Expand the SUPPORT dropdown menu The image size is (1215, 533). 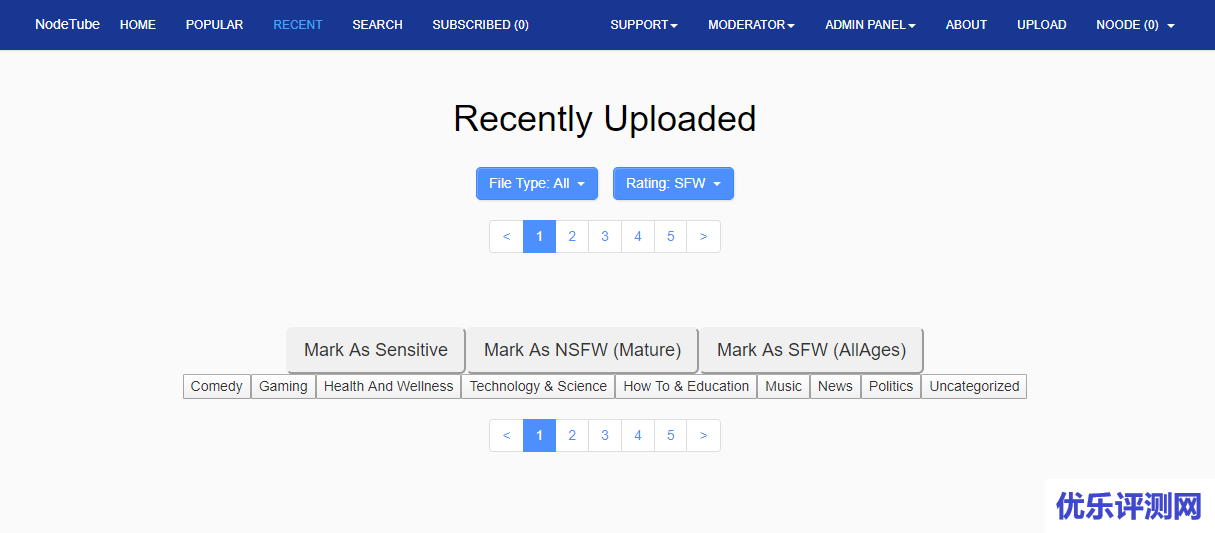(x=644, y=25)
